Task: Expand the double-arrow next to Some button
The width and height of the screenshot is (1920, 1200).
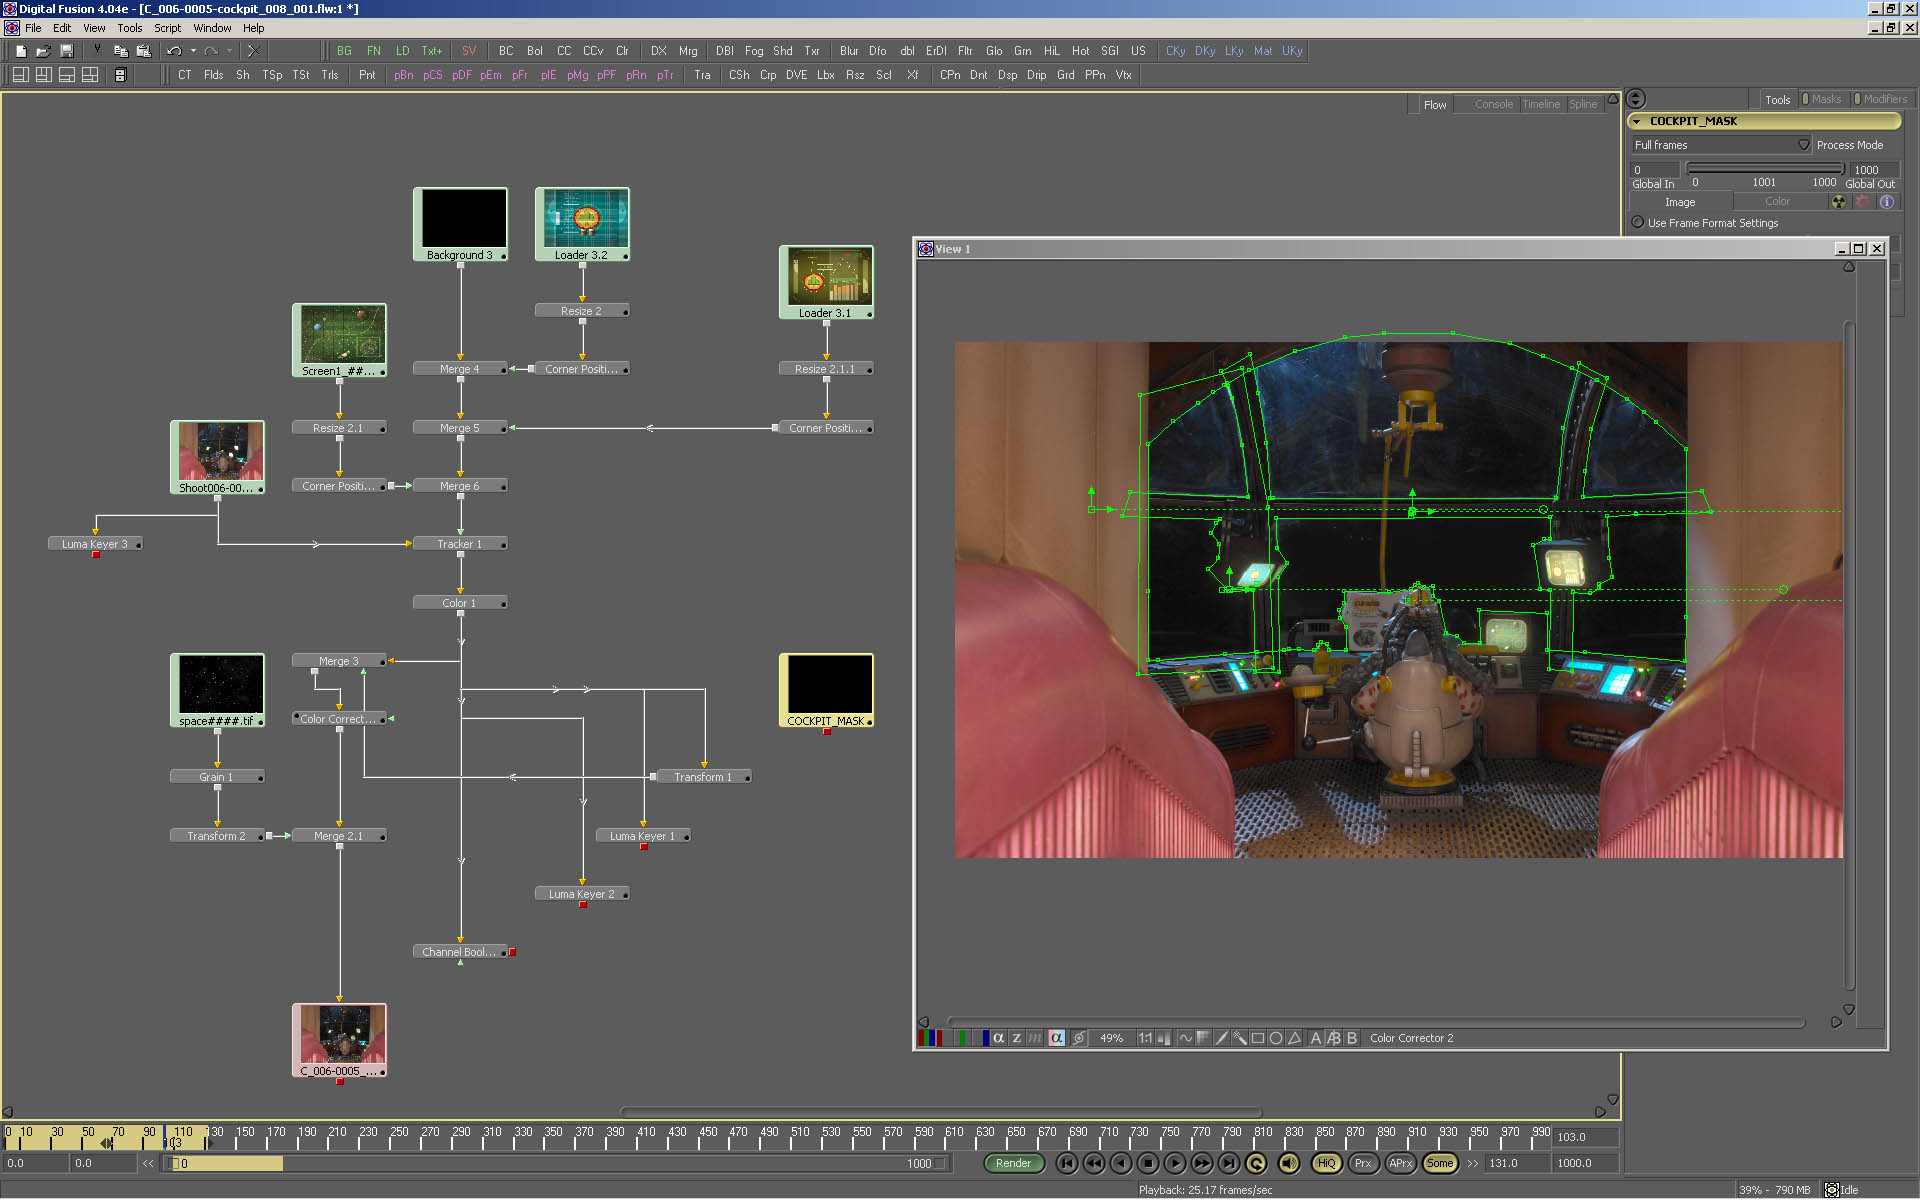Action: (x=1472, y=1163)
